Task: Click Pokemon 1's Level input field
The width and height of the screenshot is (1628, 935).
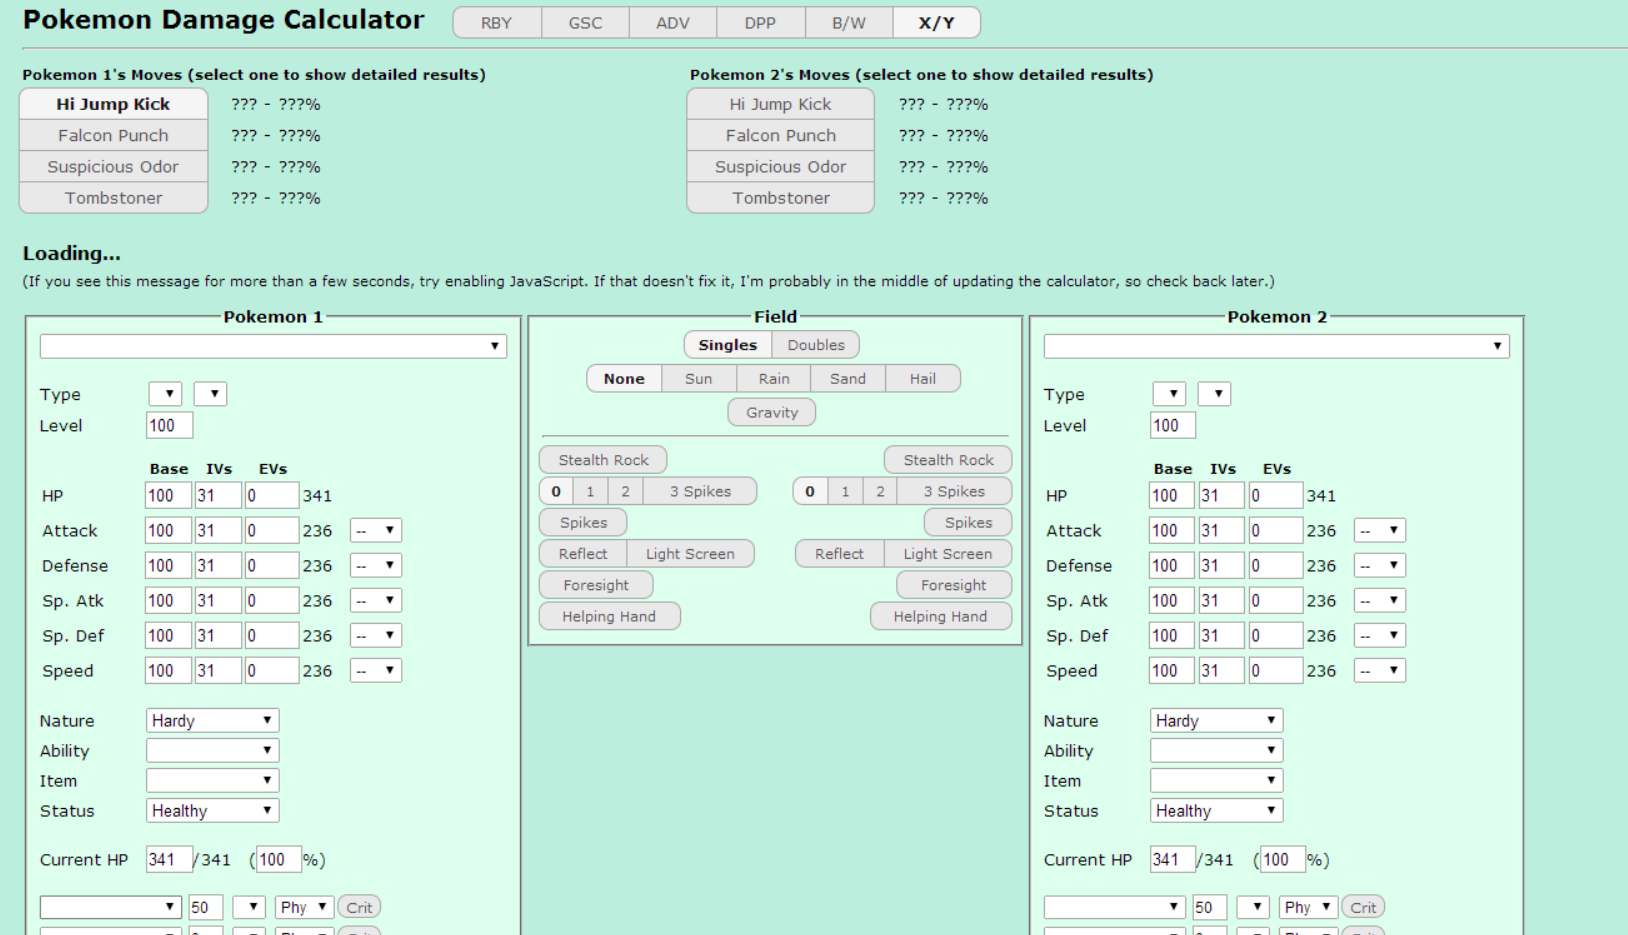Action: coord(169,426)
